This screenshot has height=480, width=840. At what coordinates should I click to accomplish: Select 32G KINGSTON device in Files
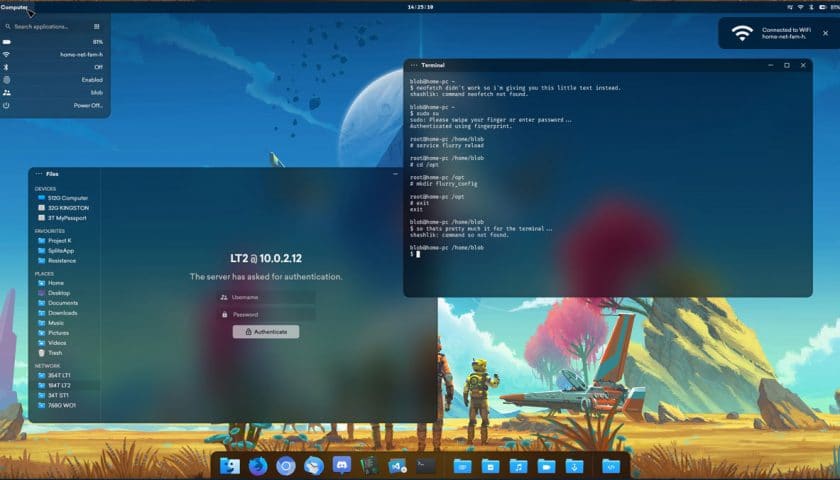click(x=64, y=208)
